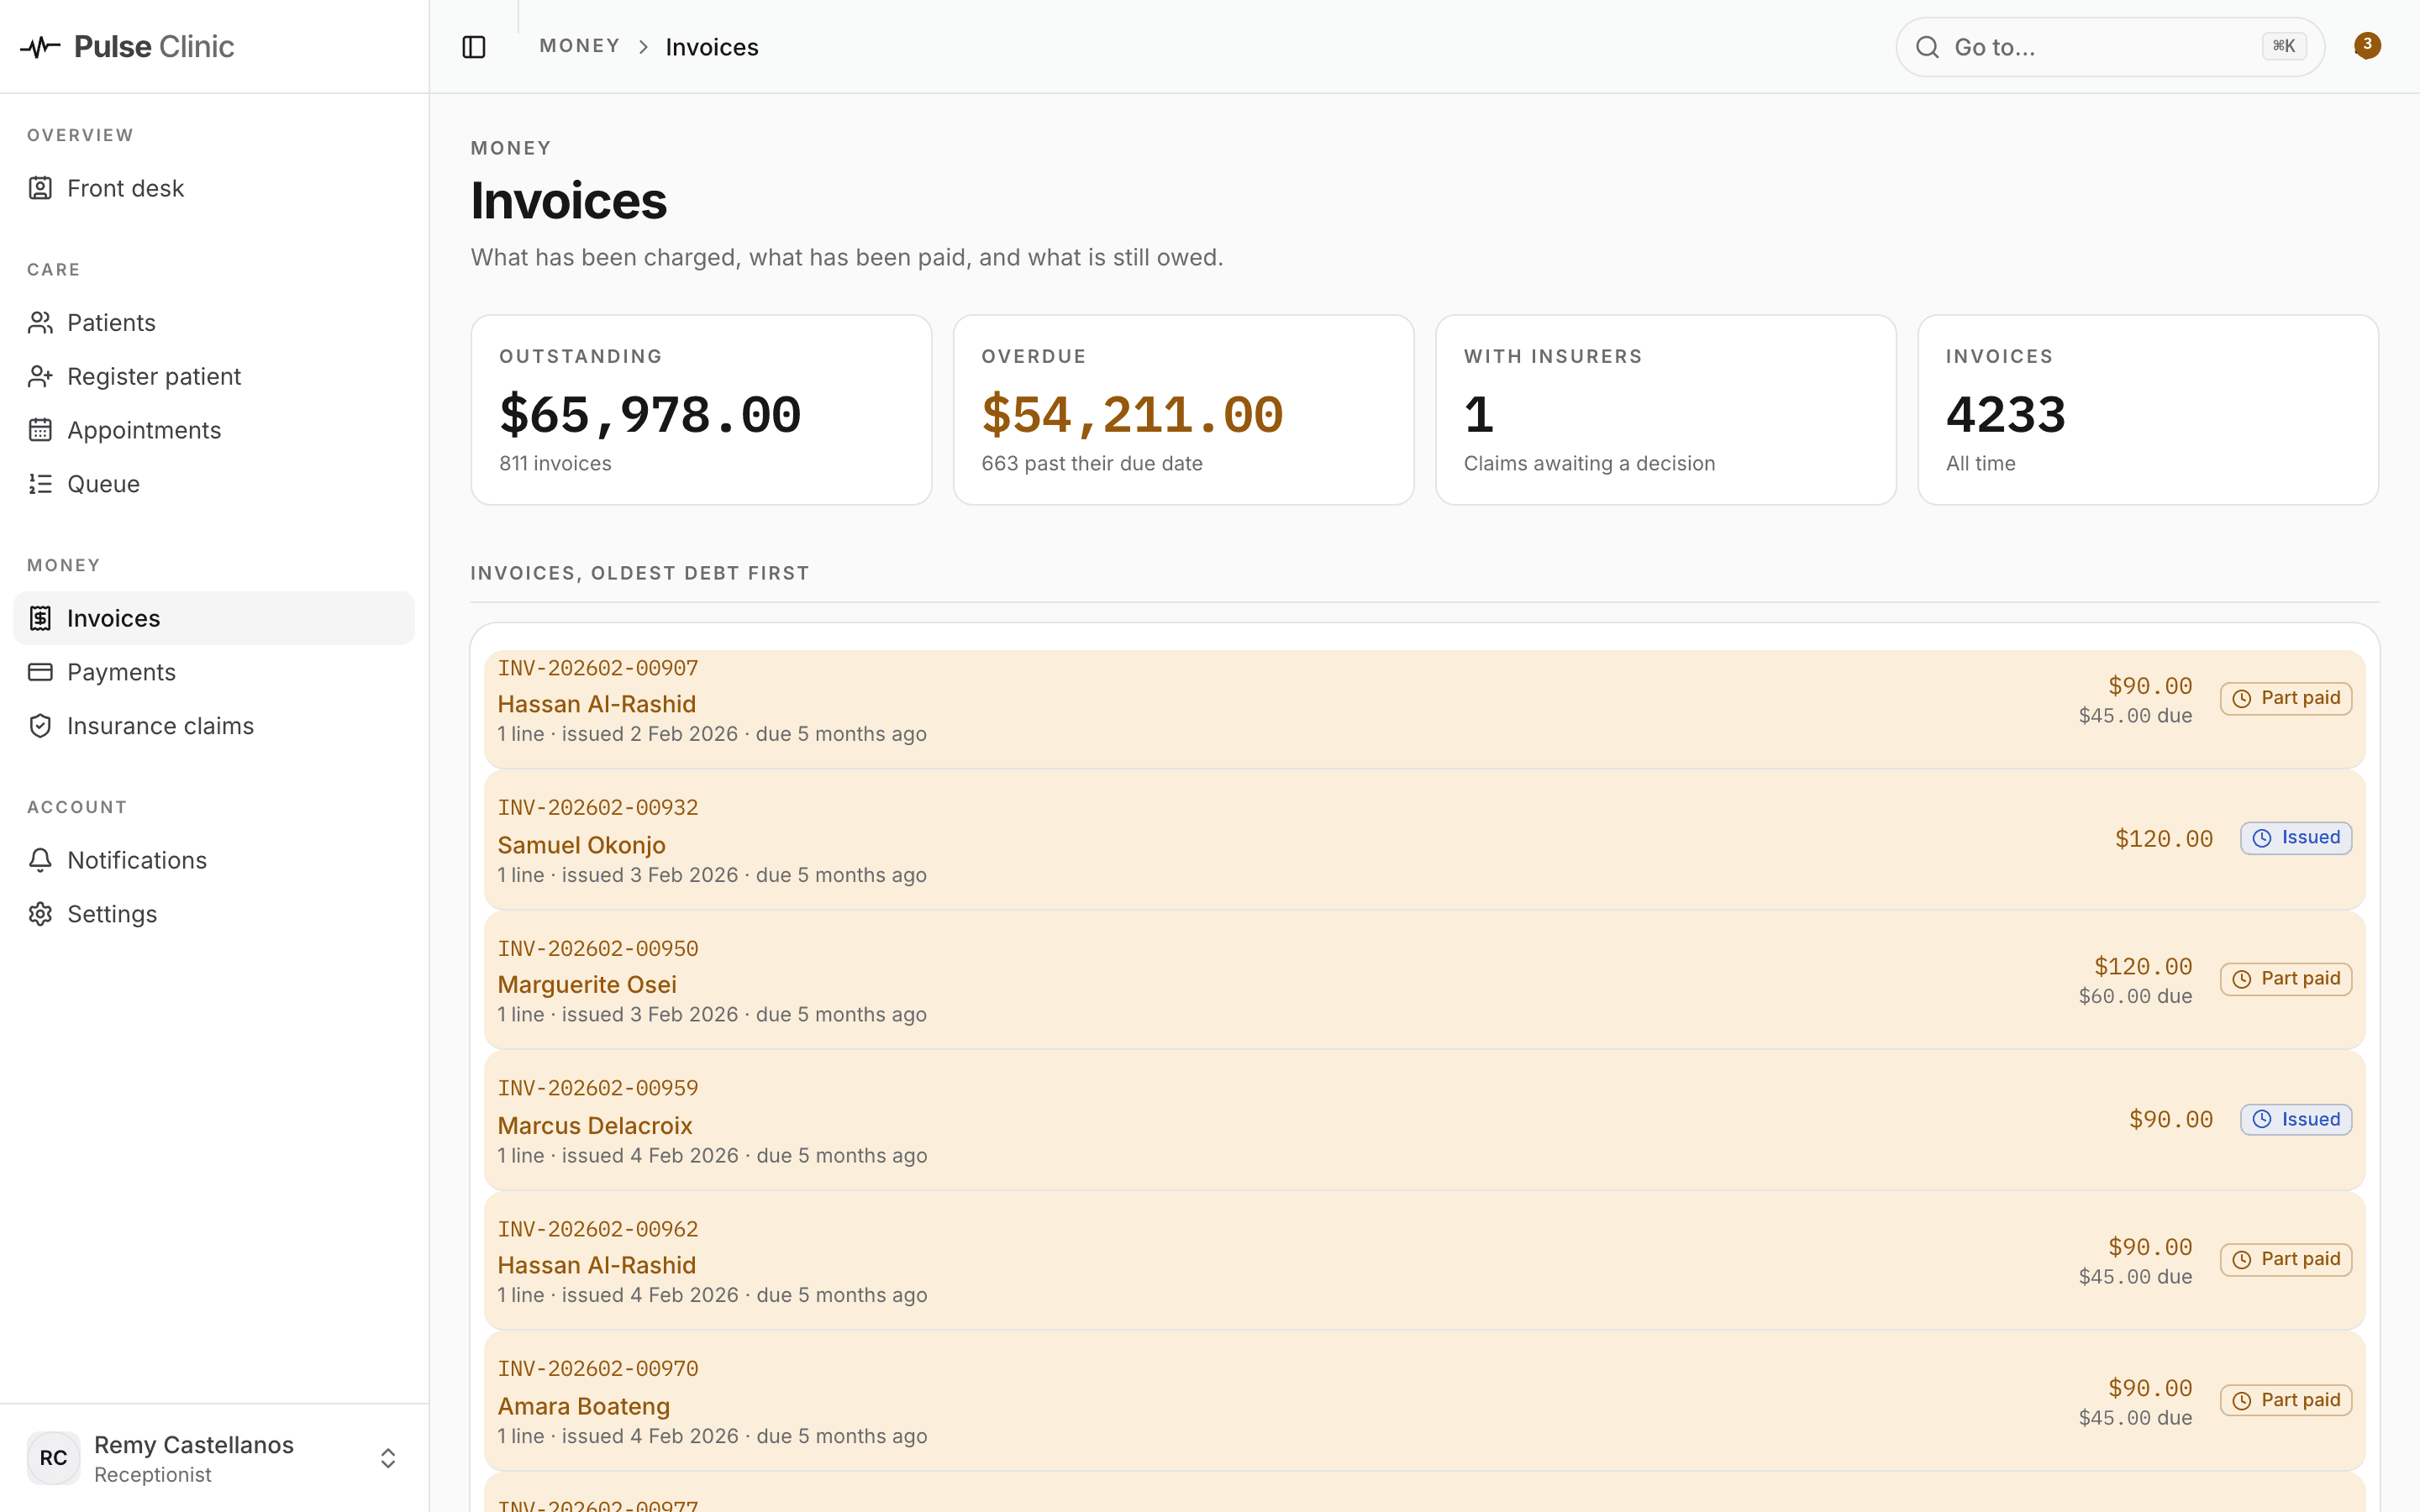The height and width of the screenshot is (1512, 2420).
Task: Click the search magnifier icon
Action: click(x=1927, y=47)
